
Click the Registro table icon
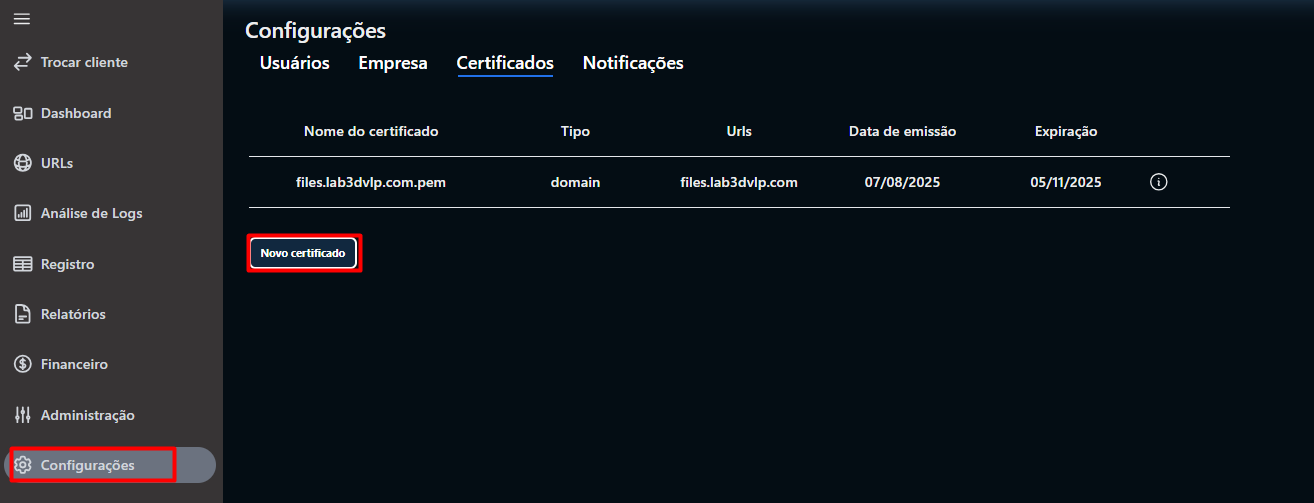coord(22,264)
